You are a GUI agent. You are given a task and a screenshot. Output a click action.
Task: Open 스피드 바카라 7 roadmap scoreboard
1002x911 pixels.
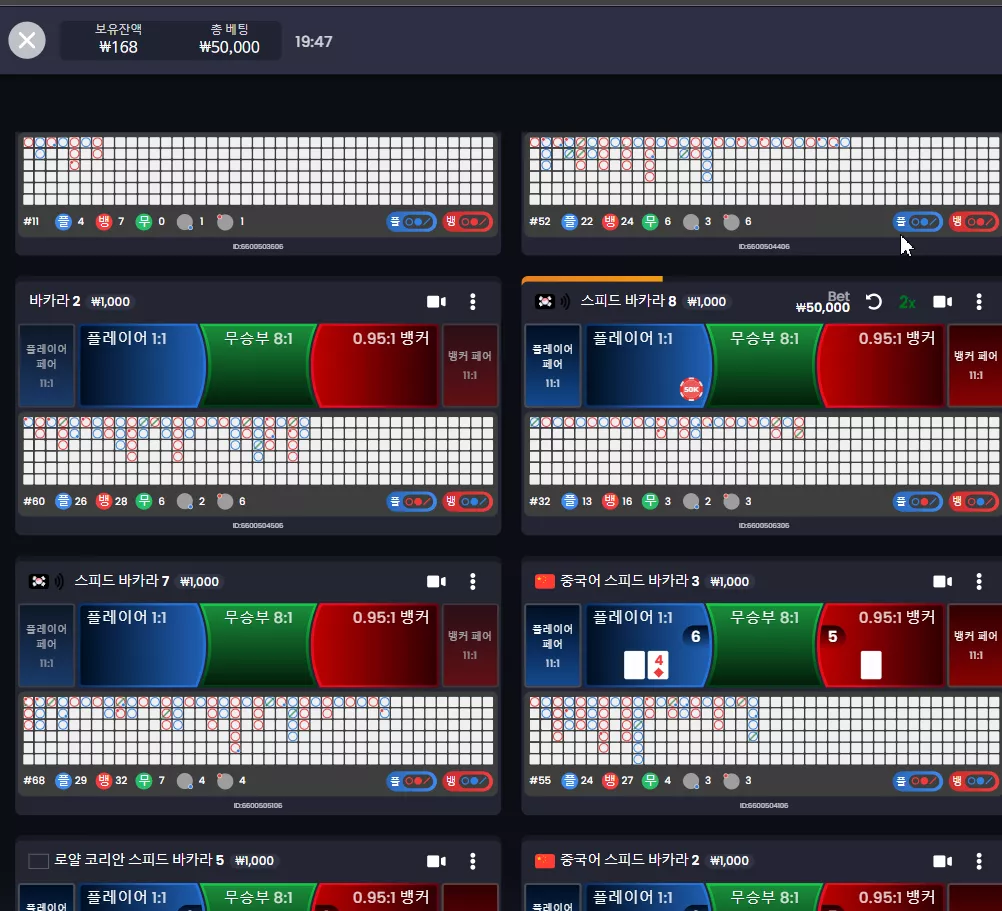[x=258, y=730]
